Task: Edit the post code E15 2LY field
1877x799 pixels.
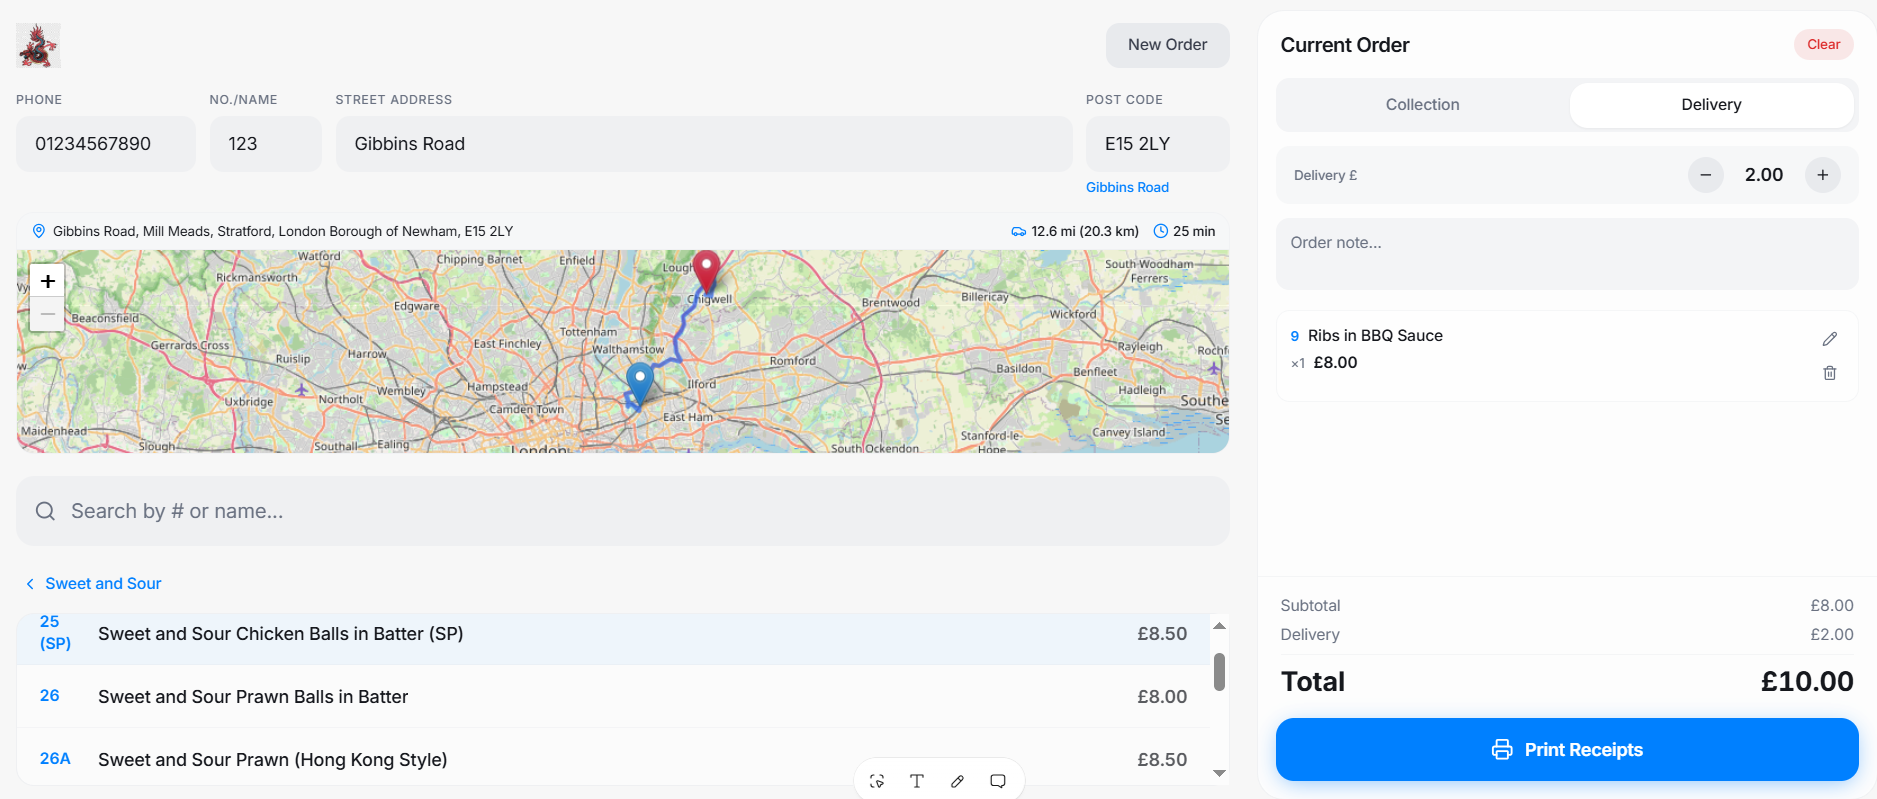Action: pos(1158,144)
